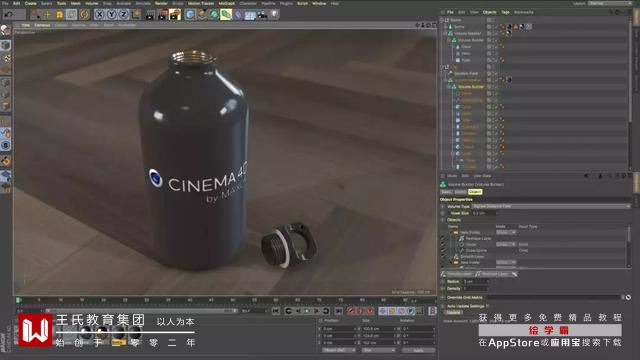Toggle the Z axis lock
640x360 pixels.
tap(123, 15)
